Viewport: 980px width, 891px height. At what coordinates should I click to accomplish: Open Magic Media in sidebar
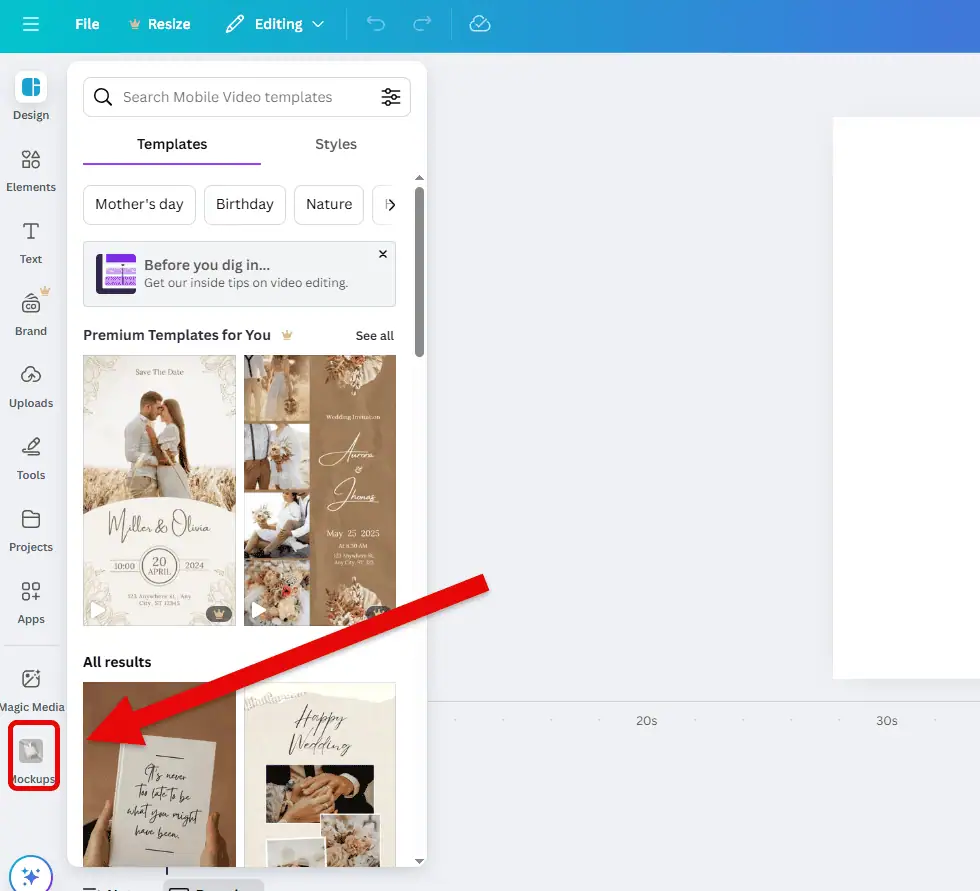[x=31, y=689]
